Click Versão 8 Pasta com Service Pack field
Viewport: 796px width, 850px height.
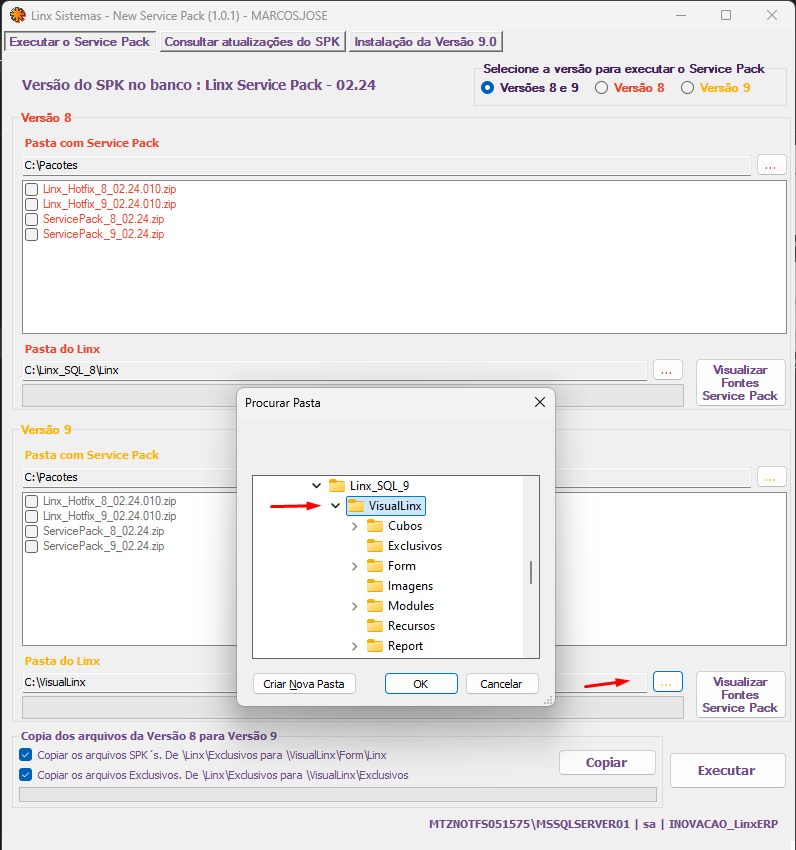coord(387,165)
